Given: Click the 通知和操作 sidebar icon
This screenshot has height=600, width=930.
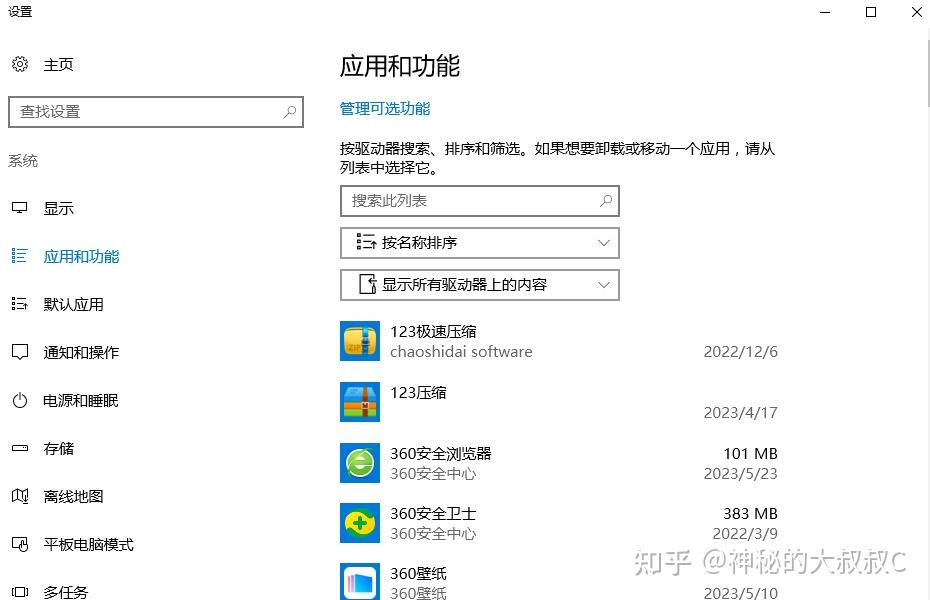Looking at the screenshot, I should [21, 352].
